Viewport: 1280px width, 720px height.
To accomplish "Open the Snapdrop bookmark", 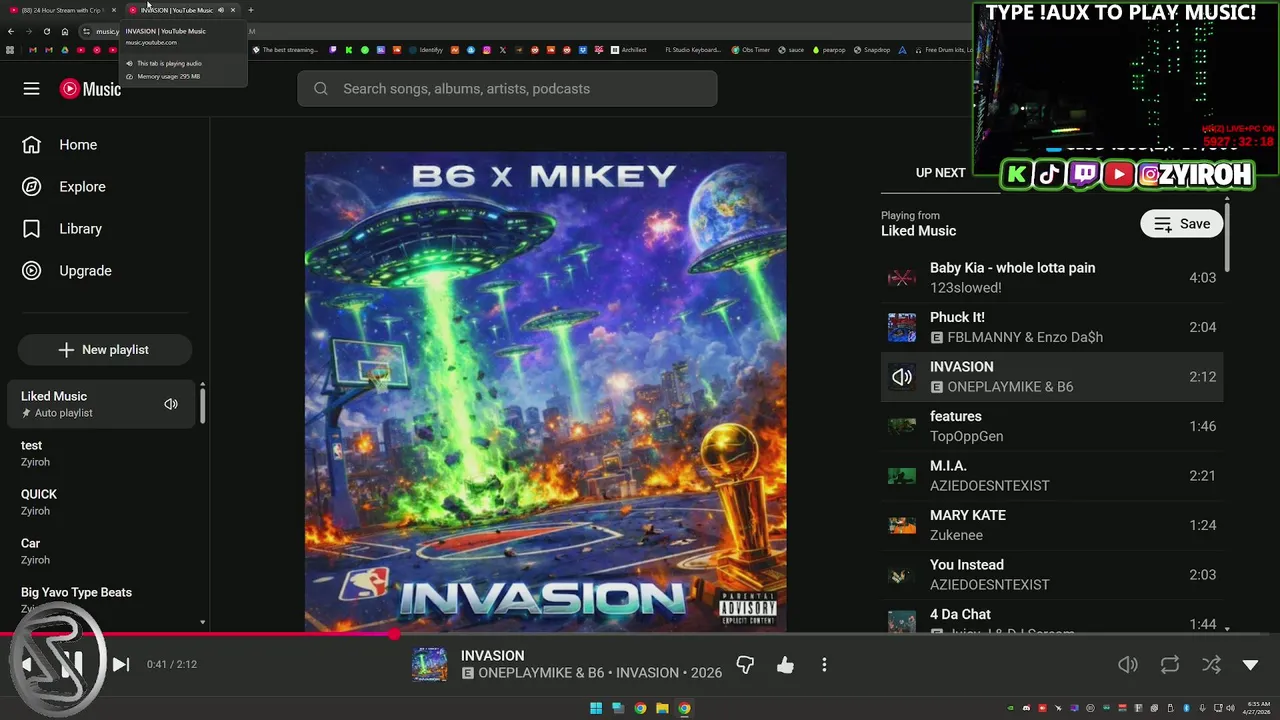I will tap(871, 50).
